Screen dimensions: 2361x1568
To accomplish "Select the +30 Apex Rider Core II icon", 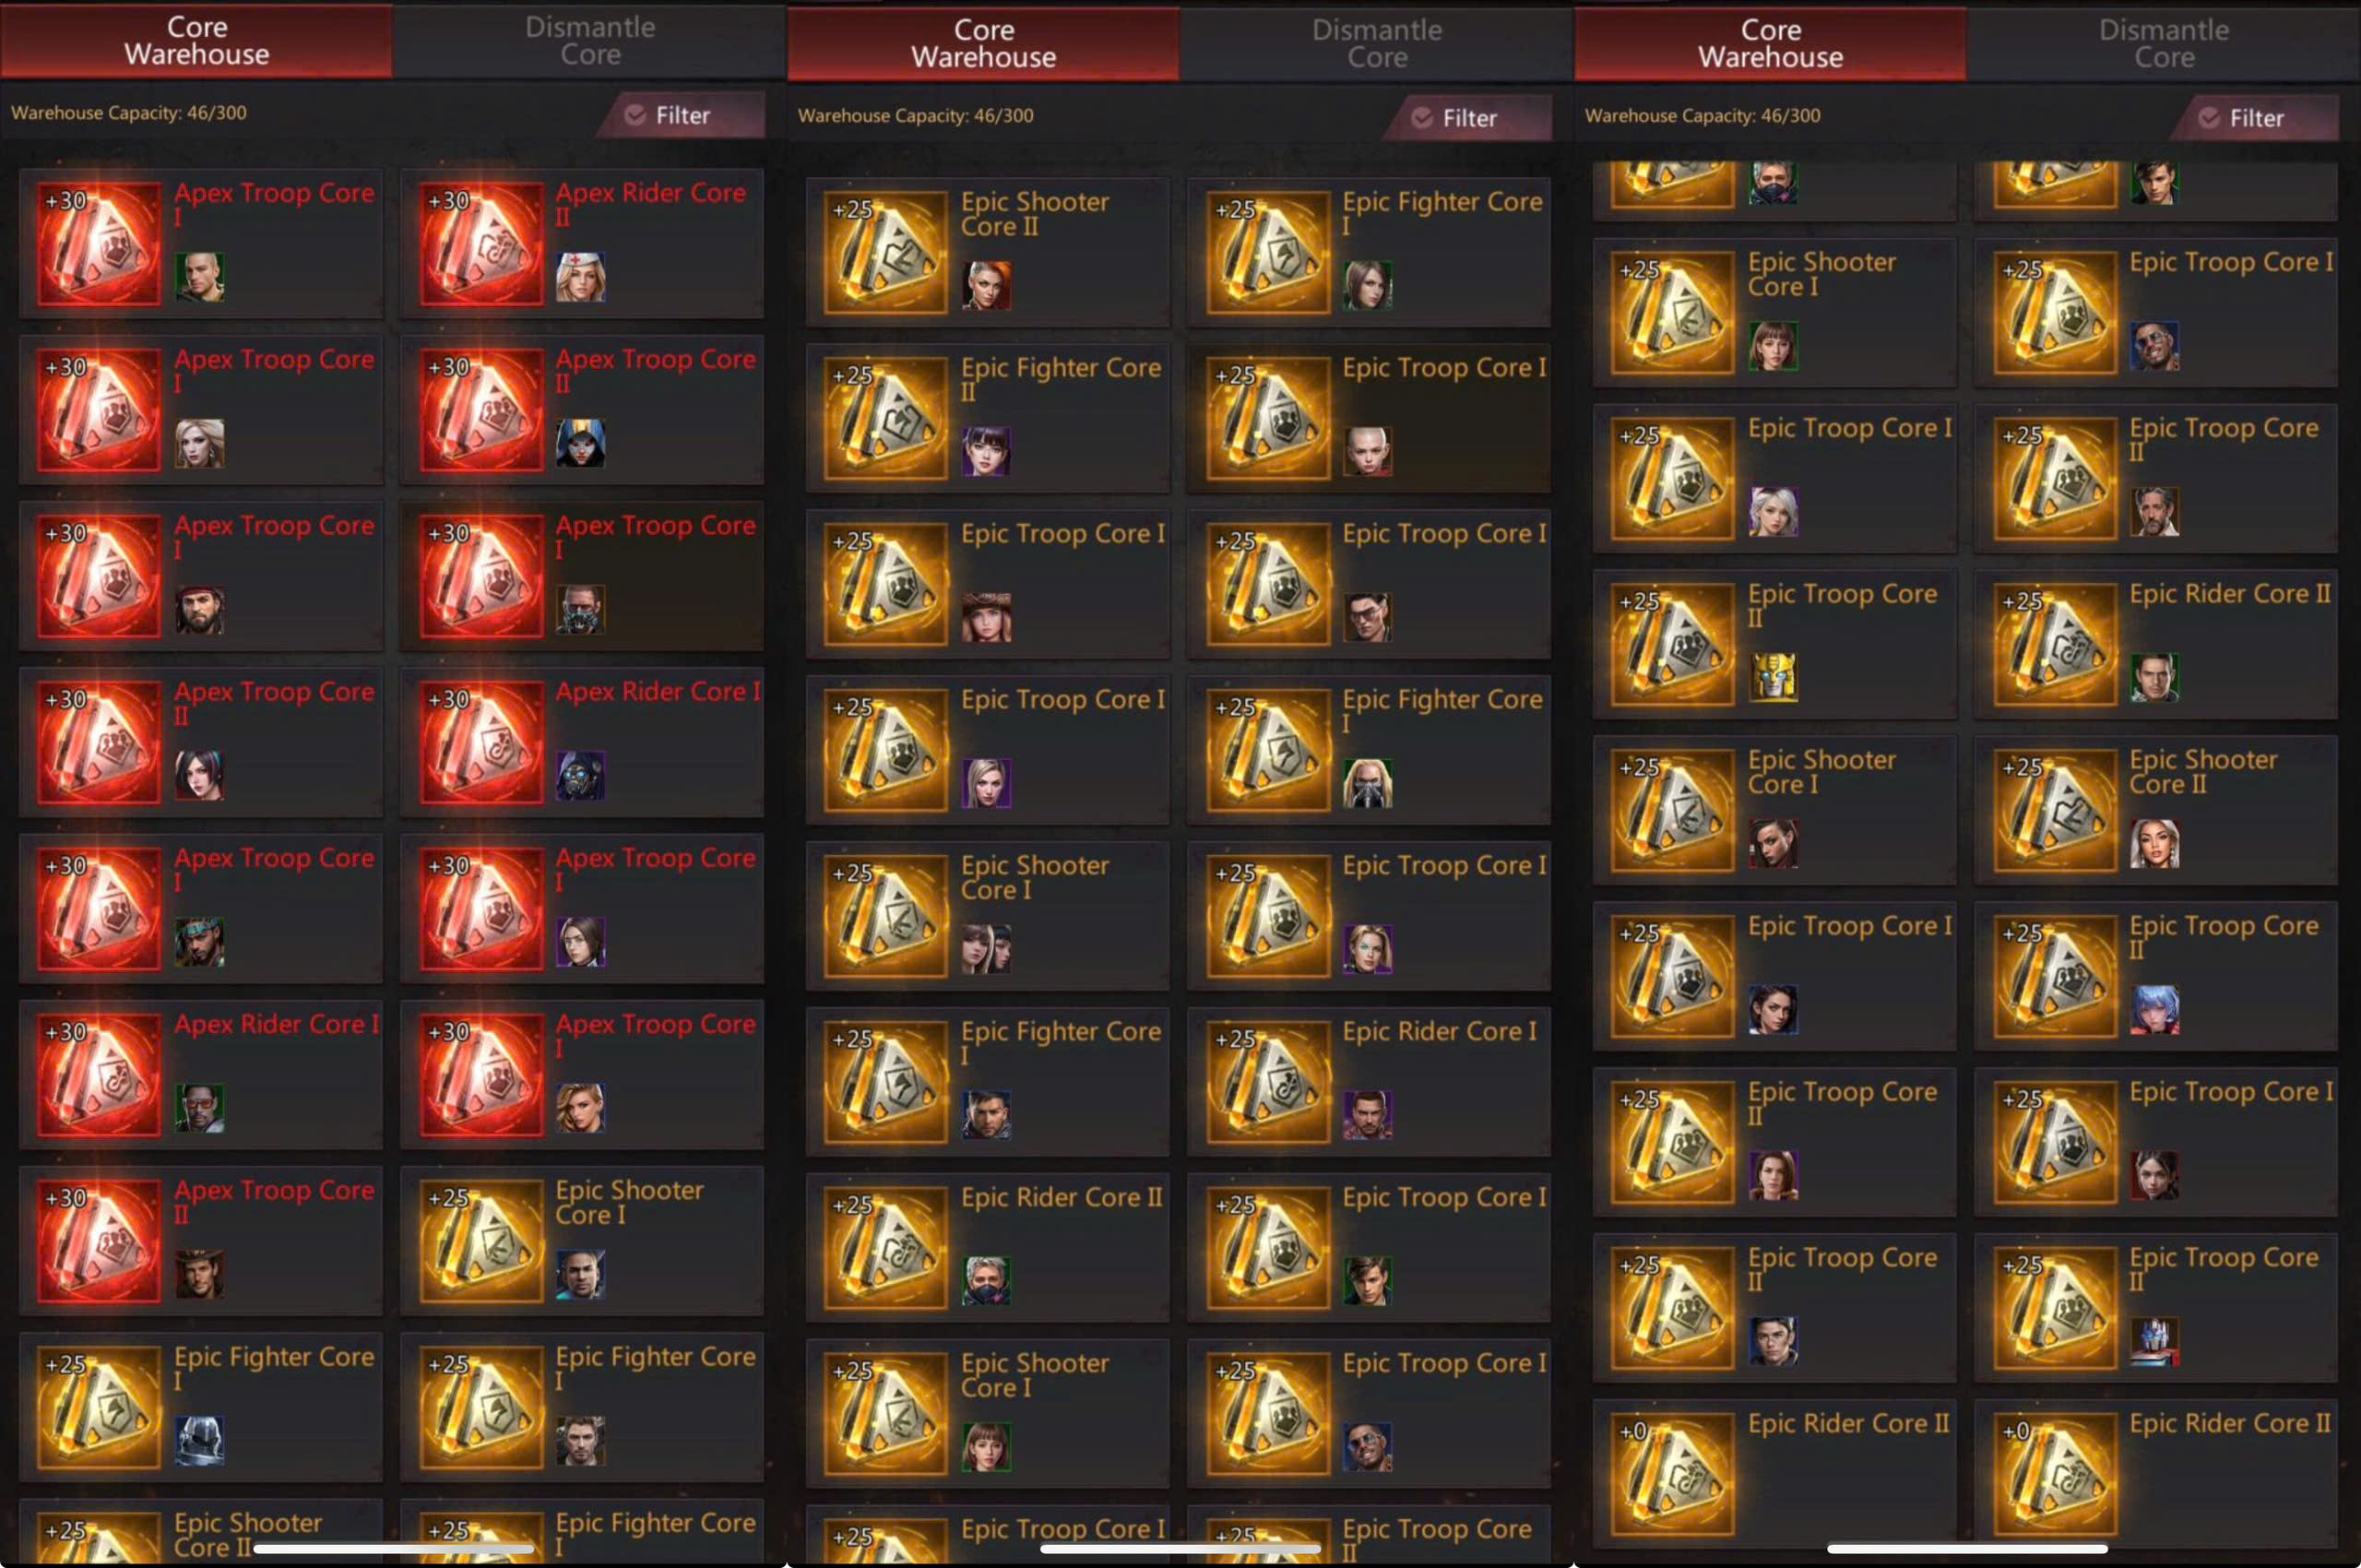I will point(482,243).
